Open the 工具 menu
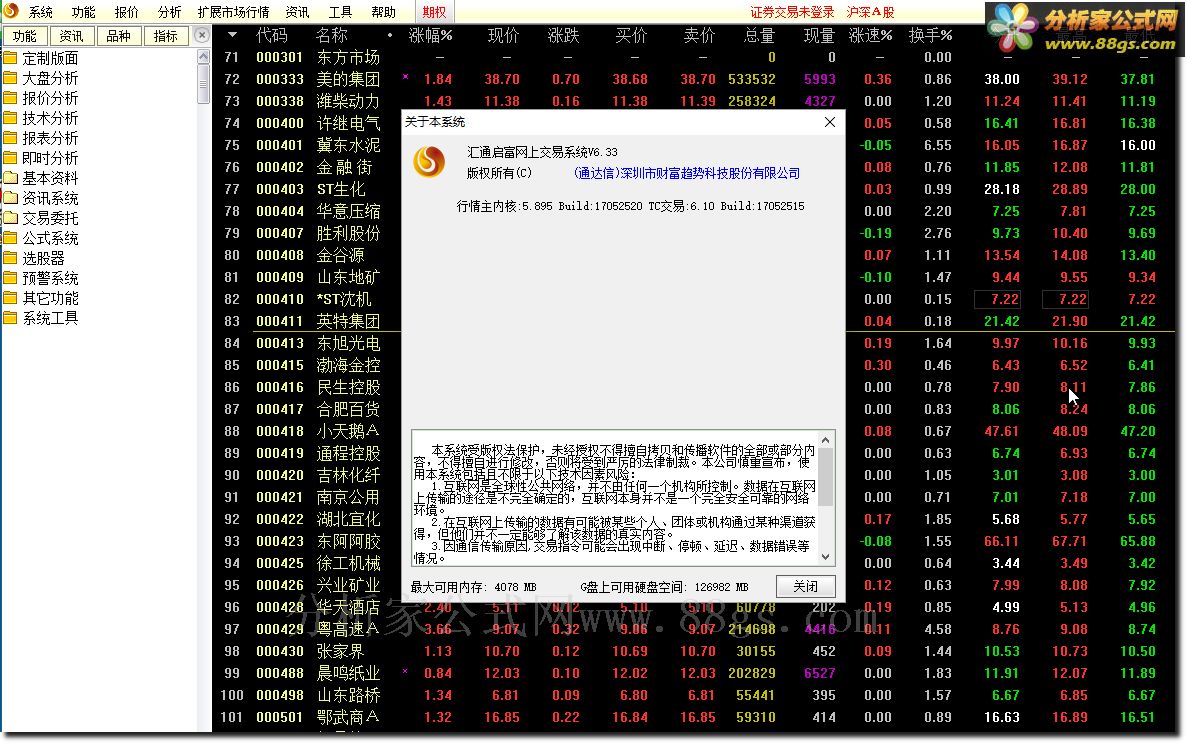 coord(340,12)
